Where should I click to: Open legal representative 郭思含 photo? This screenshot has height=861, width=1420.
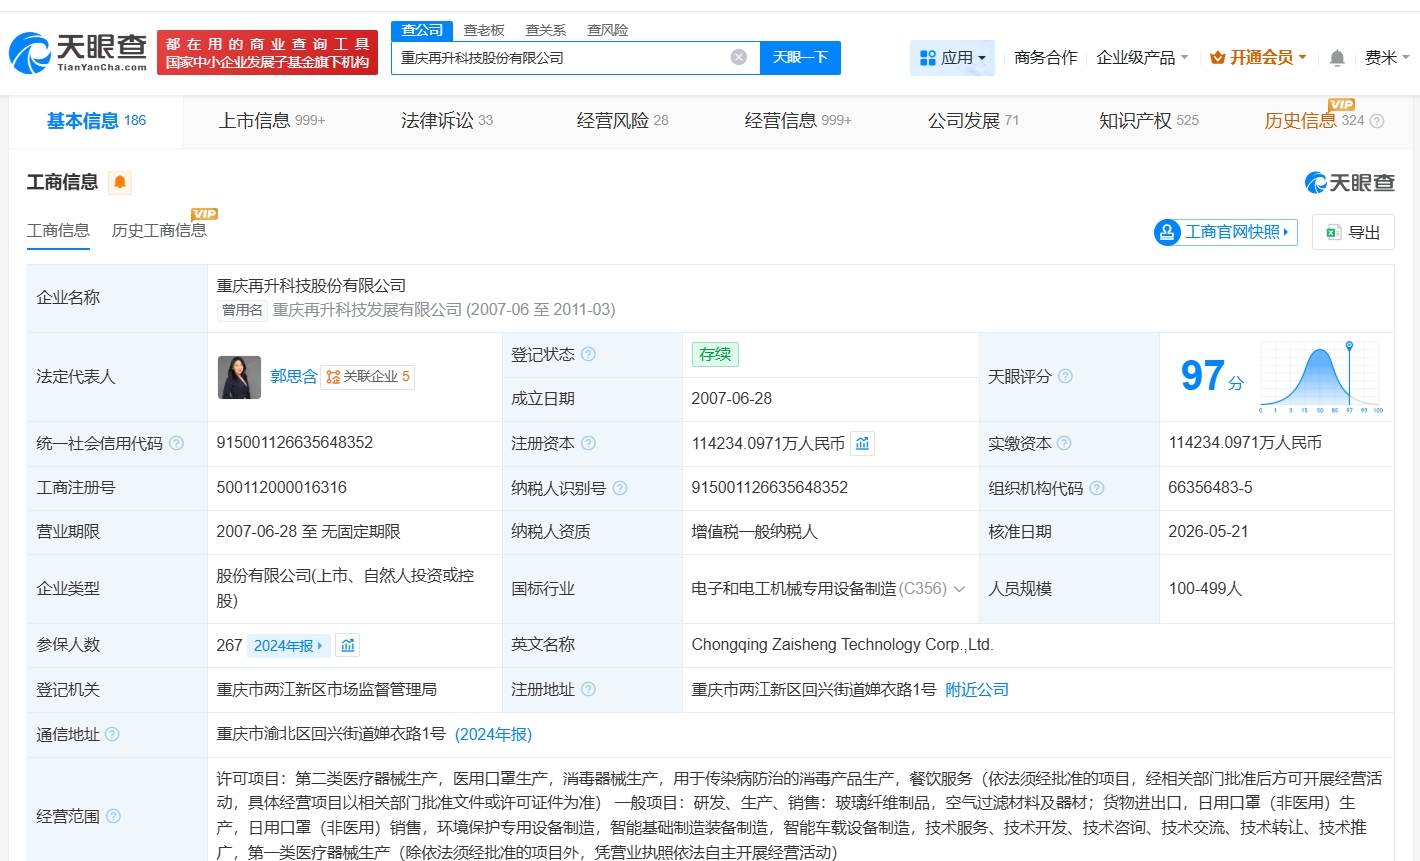tap(239, 377)
